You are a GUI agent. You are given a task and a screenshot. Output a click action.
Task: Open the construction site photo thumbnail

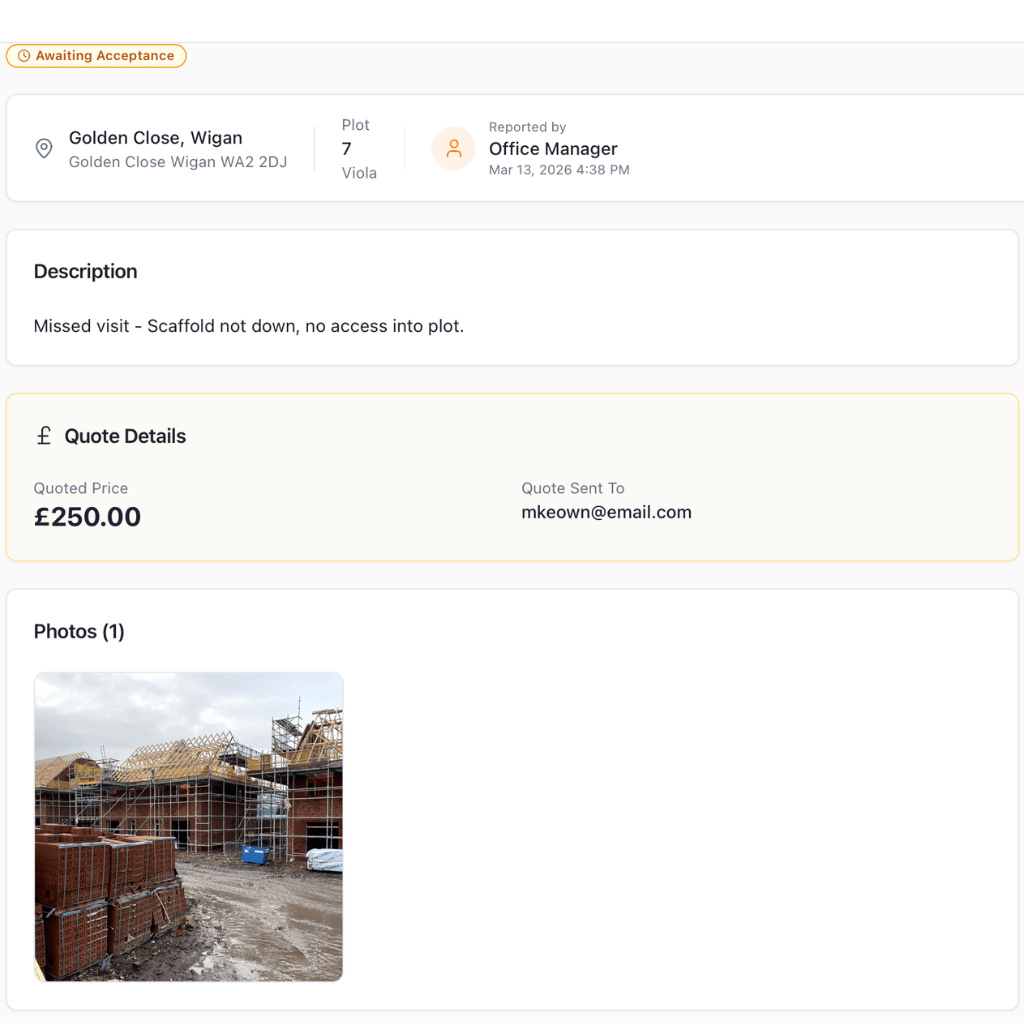pyautogui.click(x=189, y=826)
